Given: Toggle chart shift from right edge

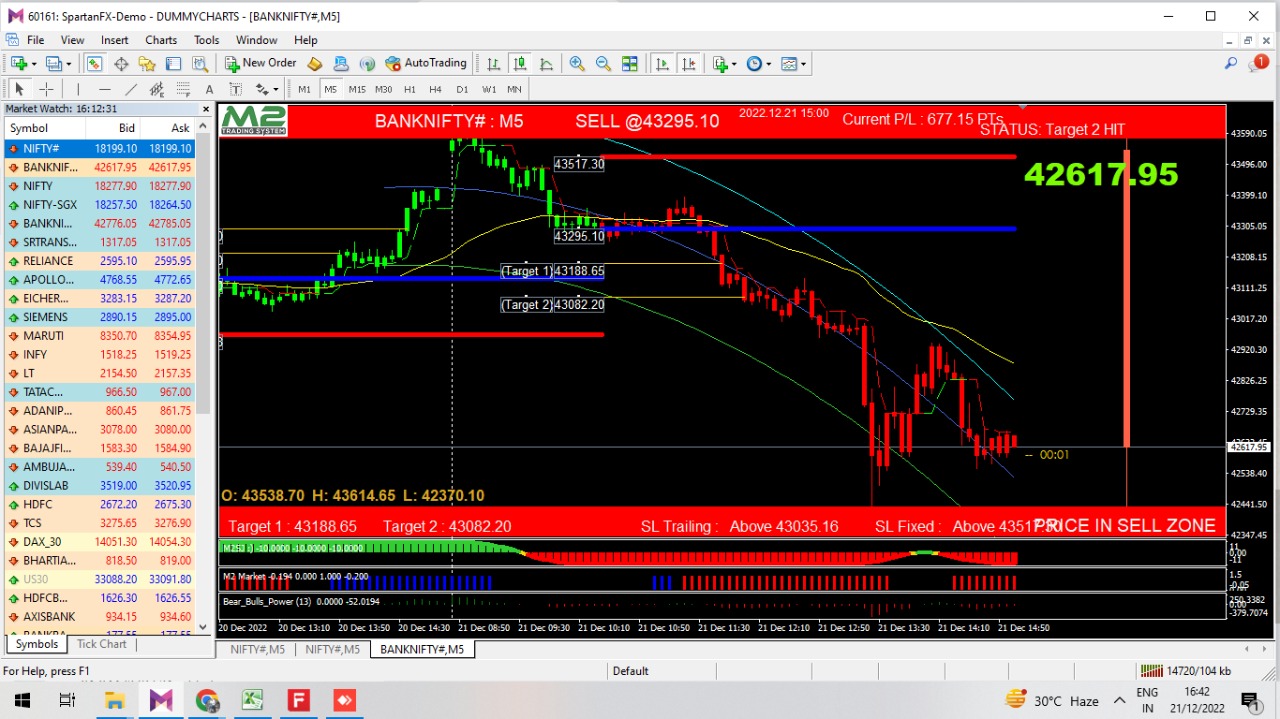Looking at the screenshot, I should pos(688,63).
